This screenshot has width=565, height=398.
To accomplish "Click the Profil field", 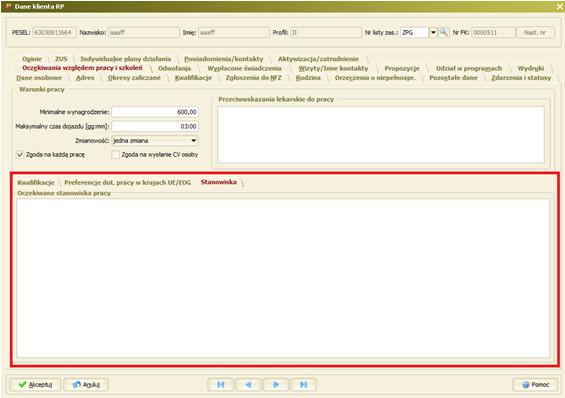I will pyautogui.click(x=326, y=32).
